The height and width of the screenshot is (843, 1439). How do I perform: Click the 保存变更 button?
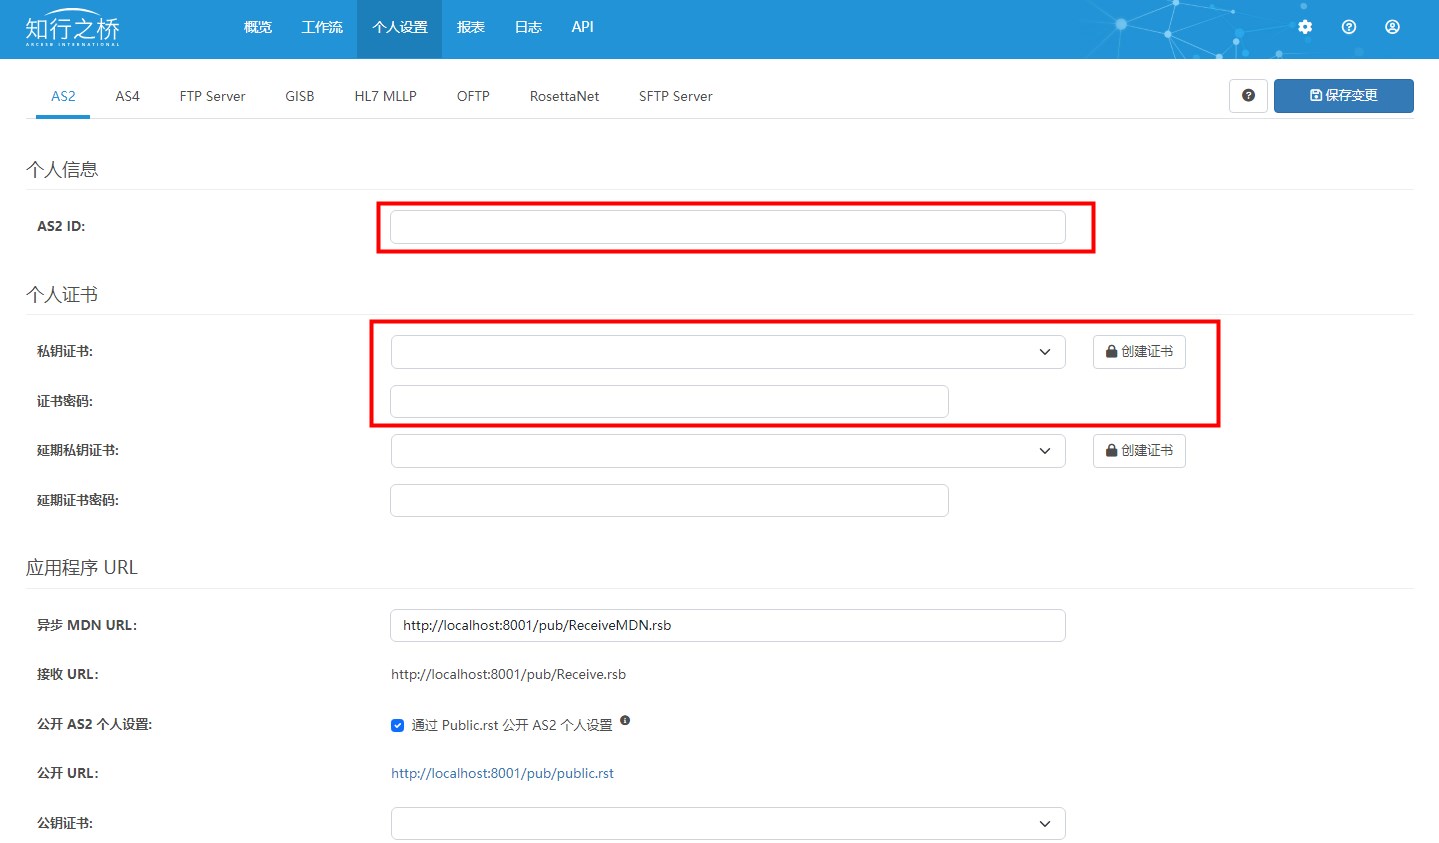pyautogui.click(x=1343, y=96)
